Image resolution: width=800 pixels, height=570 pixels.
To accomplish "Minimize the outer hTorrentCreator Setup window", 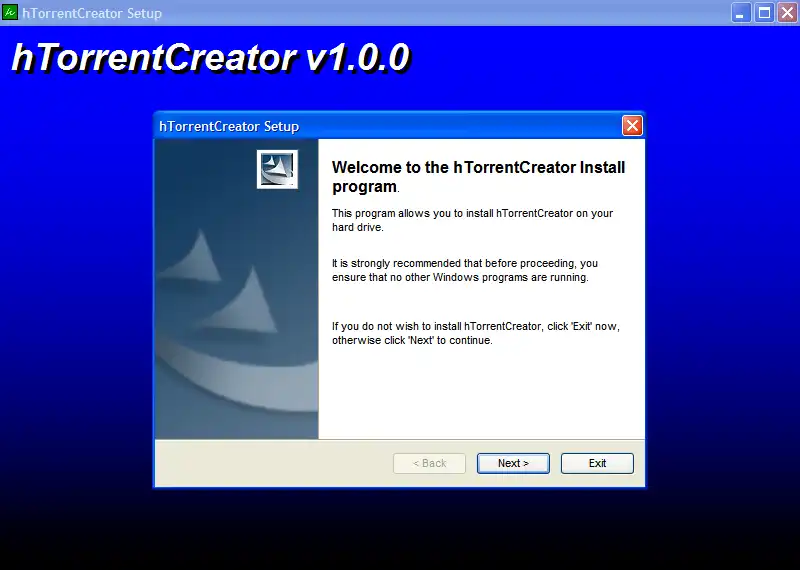I will coord(741,13).
